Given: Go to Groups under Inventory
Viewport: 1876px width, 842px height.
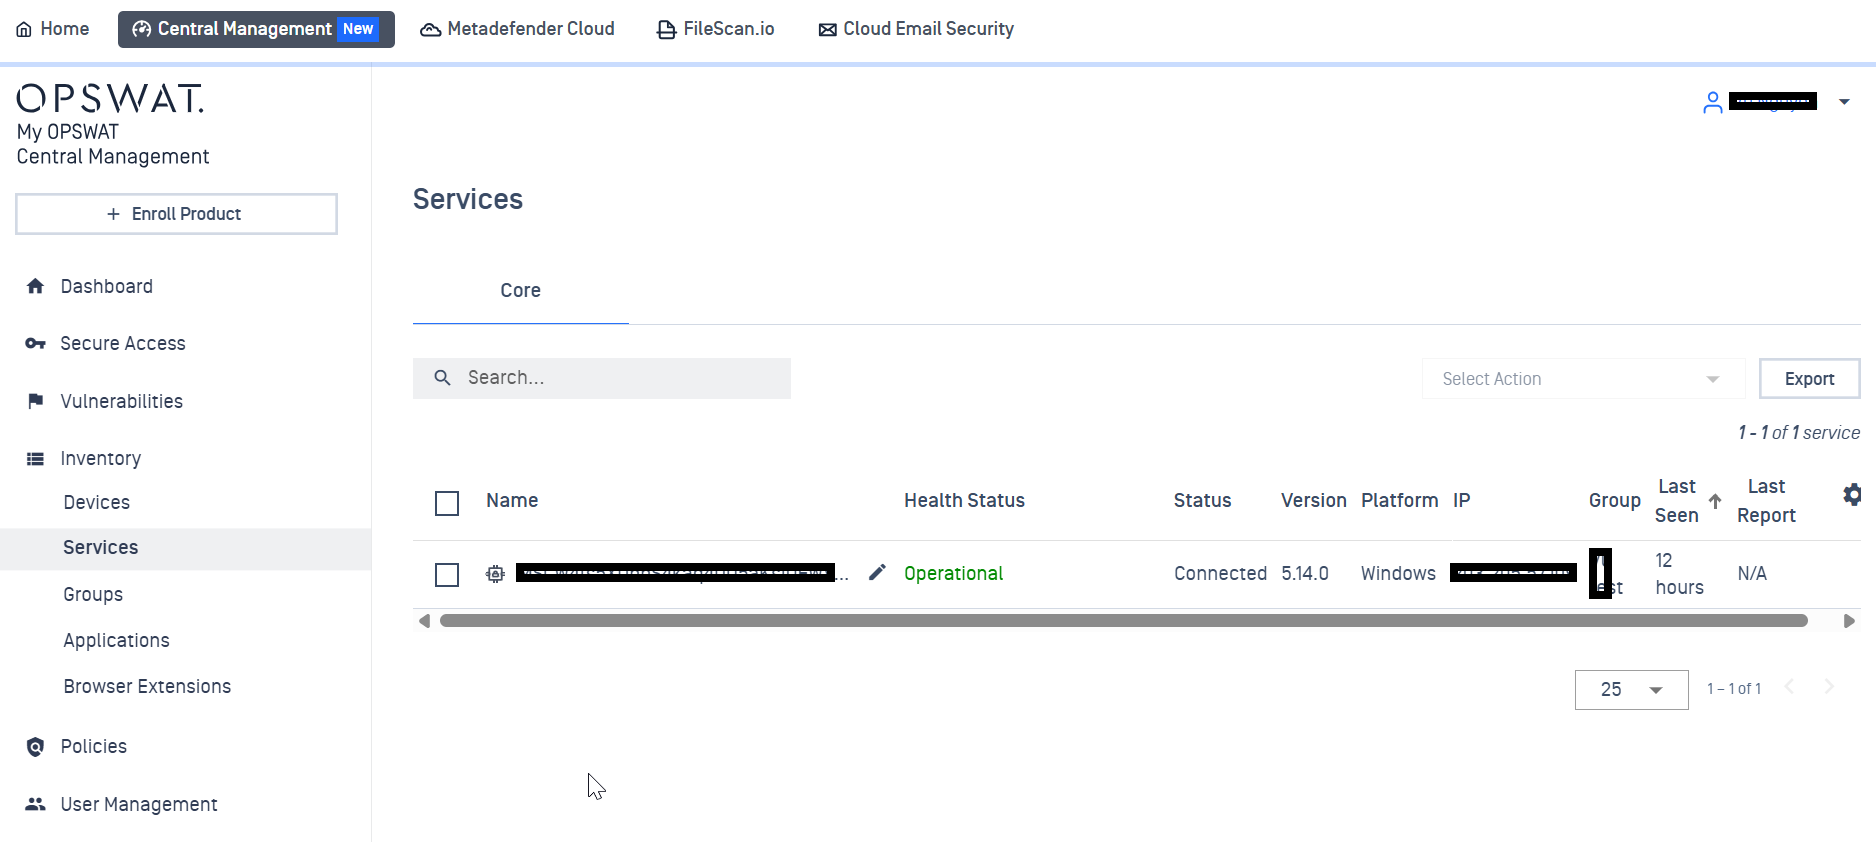Looking at the screenshot, I should point(93,594).
